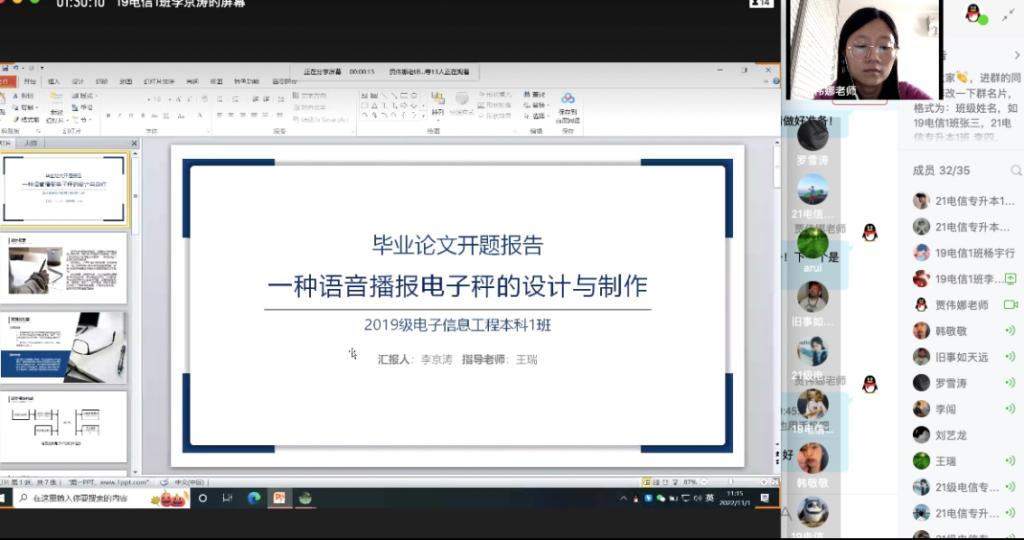Select the first slide thumbnail in the panel
The height and width of the screenshot is (540, 1024).
pos(65,189)
